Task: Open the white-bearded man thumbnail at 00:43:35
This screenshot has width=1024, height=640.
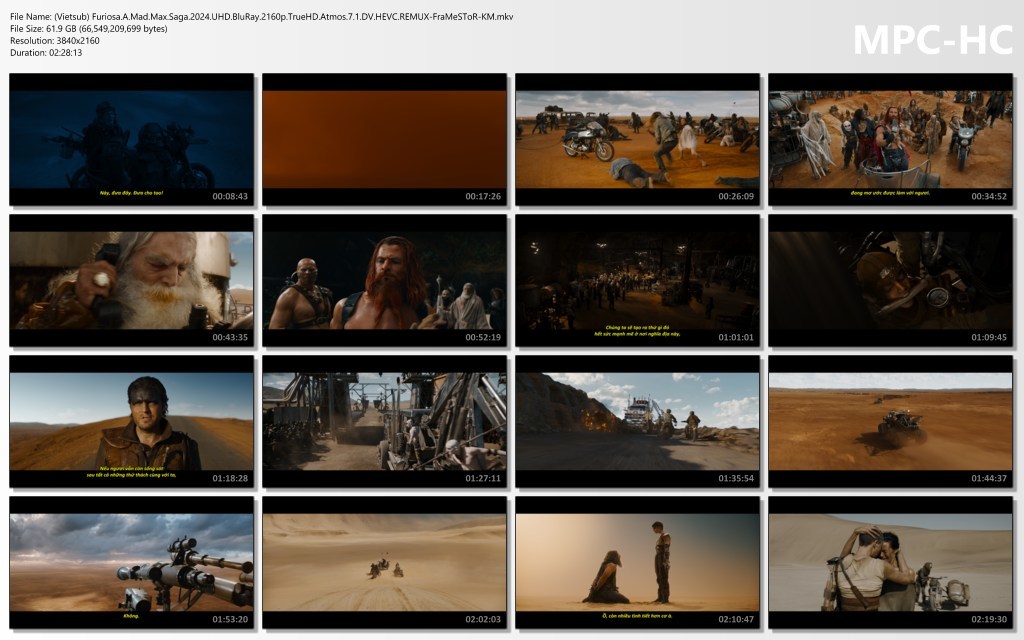Action: [131, 280]
